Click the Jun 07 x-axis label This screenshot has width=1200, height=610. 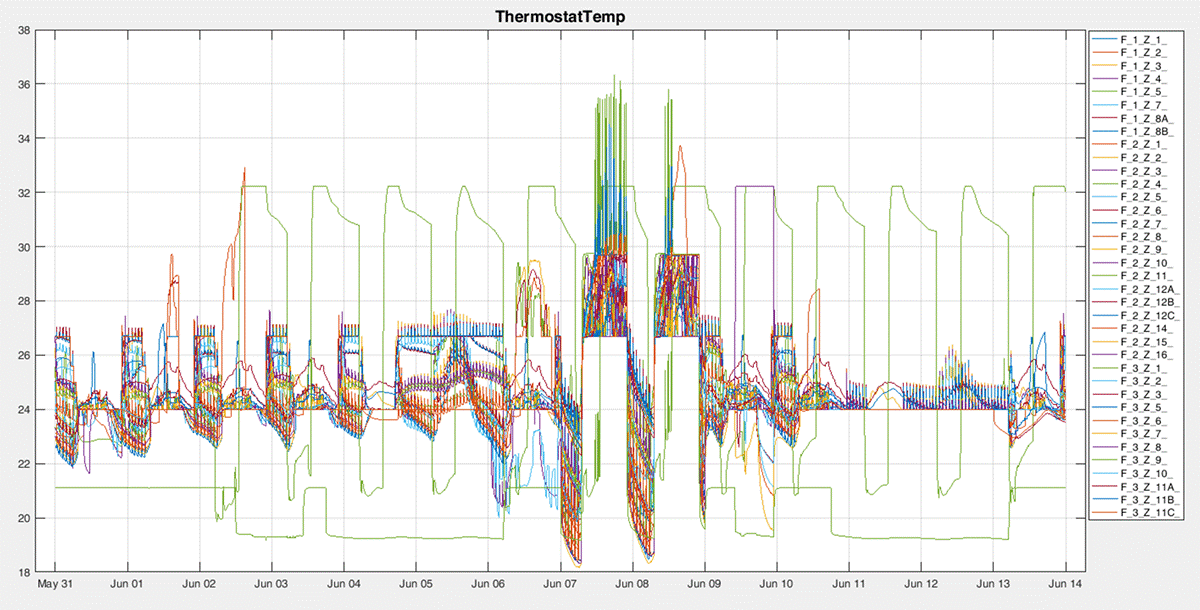pyautogui.click(x=560, y=583)
